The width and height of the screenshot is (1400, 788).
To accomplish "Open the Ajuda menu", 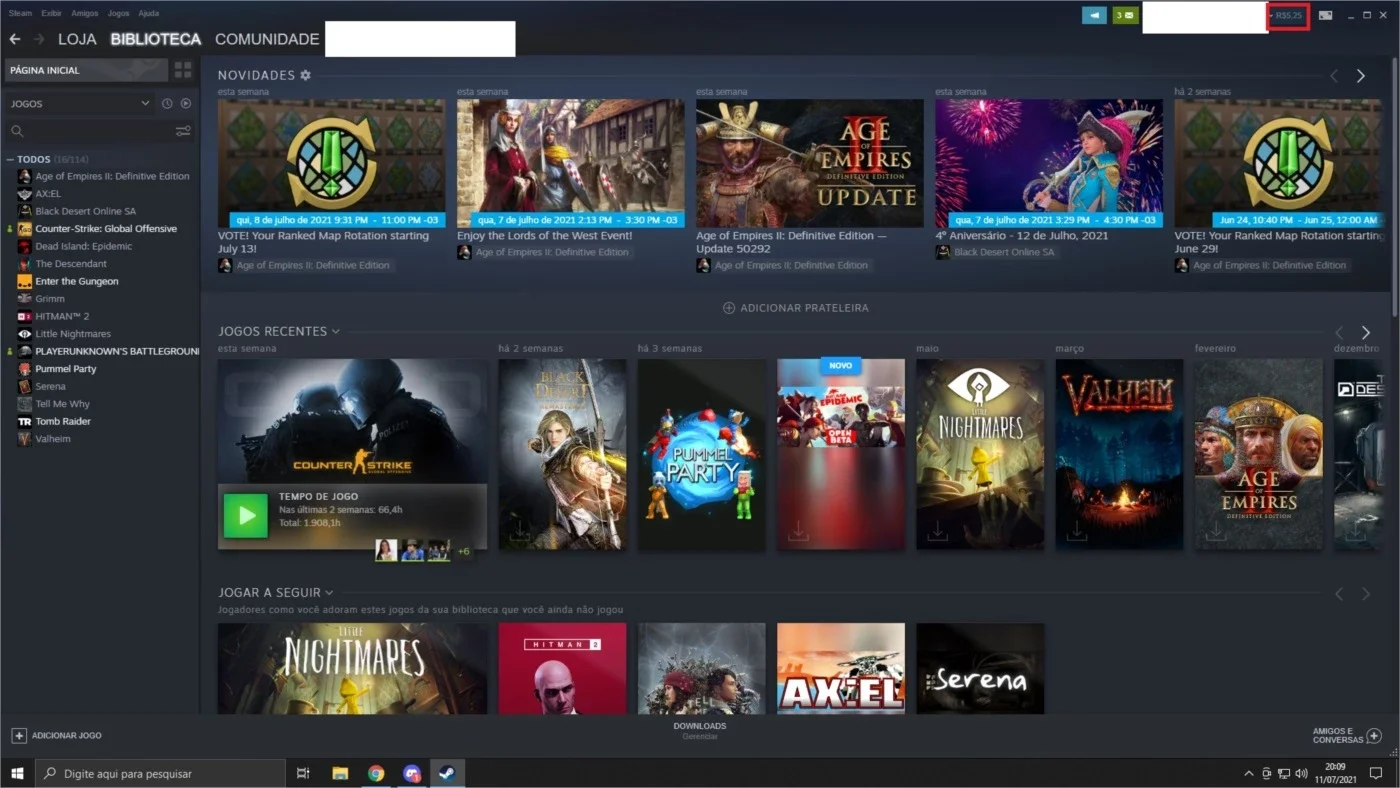I will coord(148,13).
